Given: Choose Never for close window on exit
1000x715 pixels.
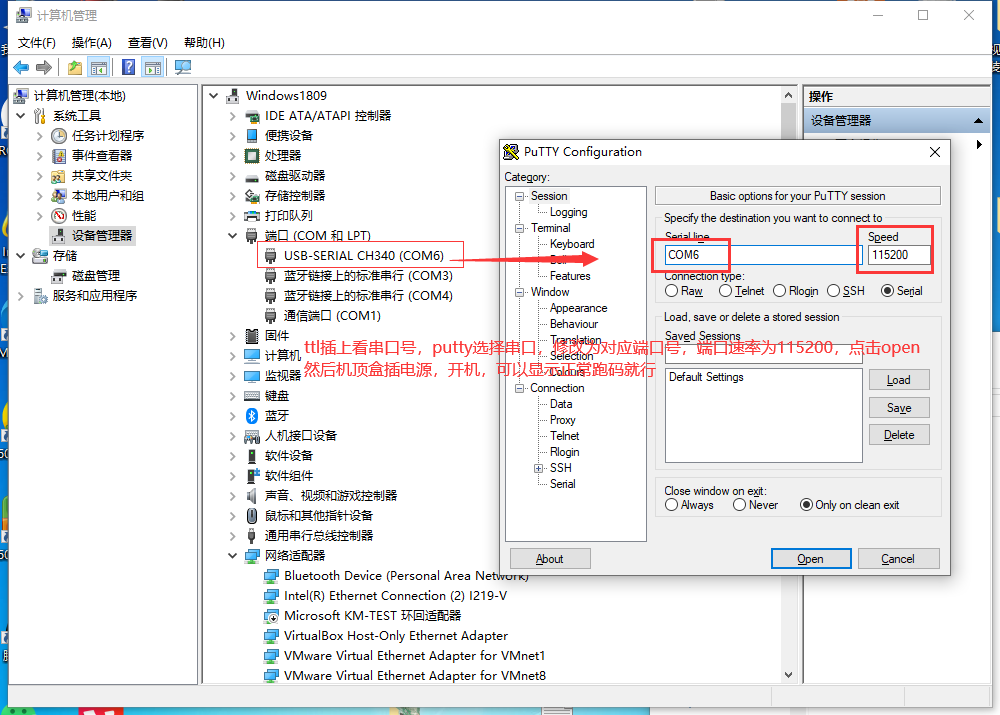Looking at the screenshot, I should 739,505.
